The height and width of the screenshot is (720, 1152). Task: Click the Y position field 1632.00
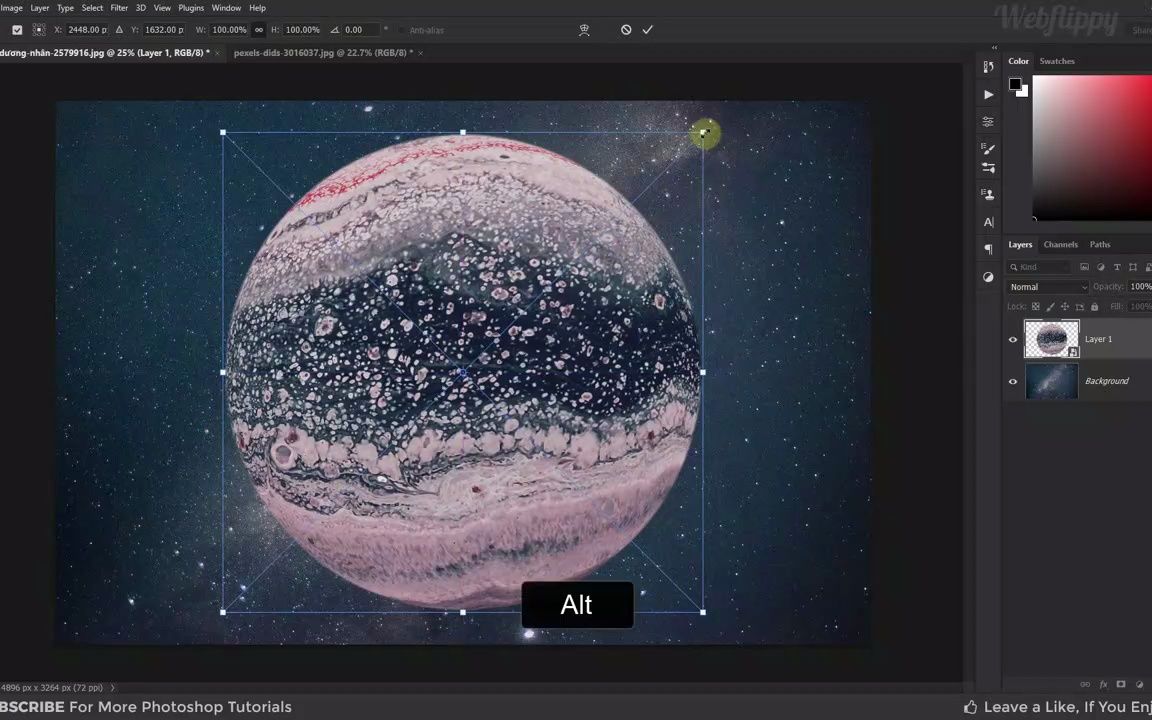pos(163,30)
